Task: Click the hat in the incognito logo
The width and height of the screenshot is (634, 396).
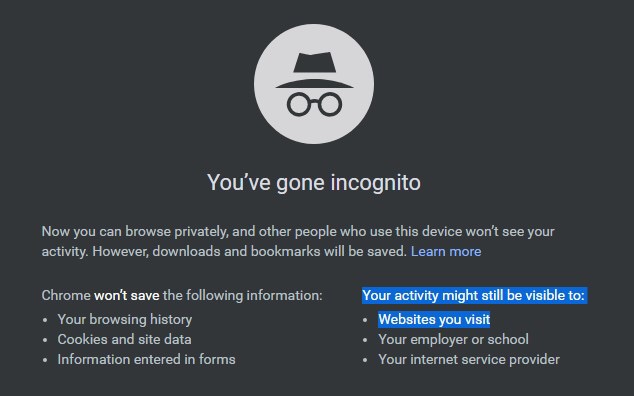Action: click(x=314, y=70)
